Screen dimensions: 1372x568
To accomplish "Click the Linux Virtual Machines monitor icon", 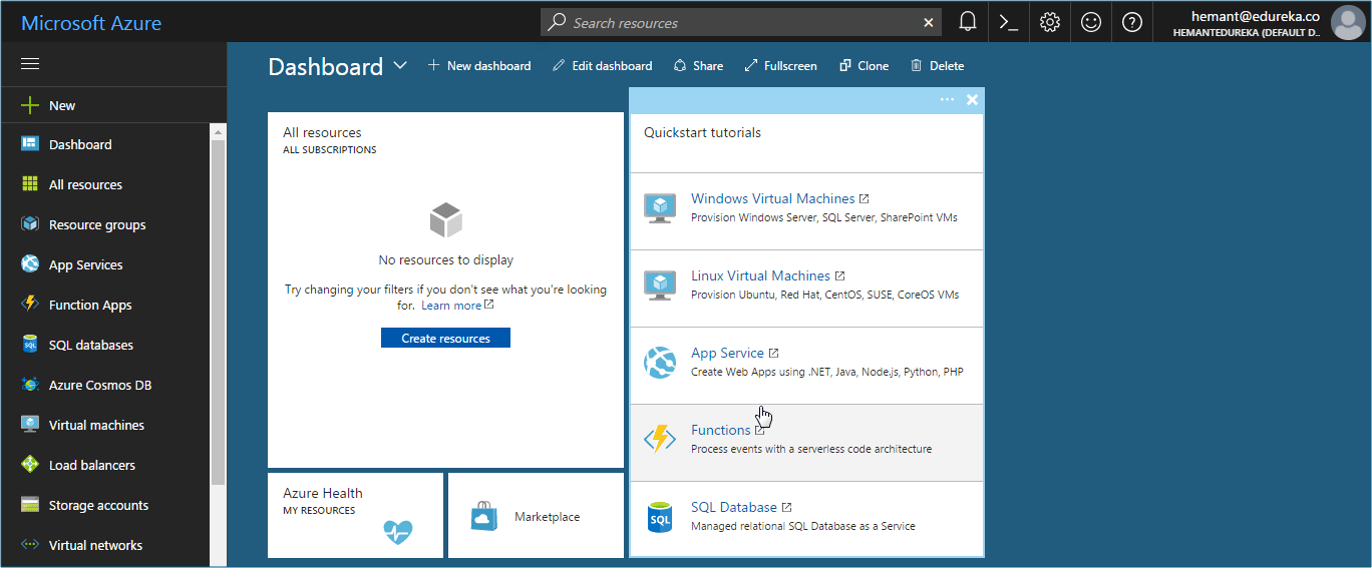I will click(660, 285).
